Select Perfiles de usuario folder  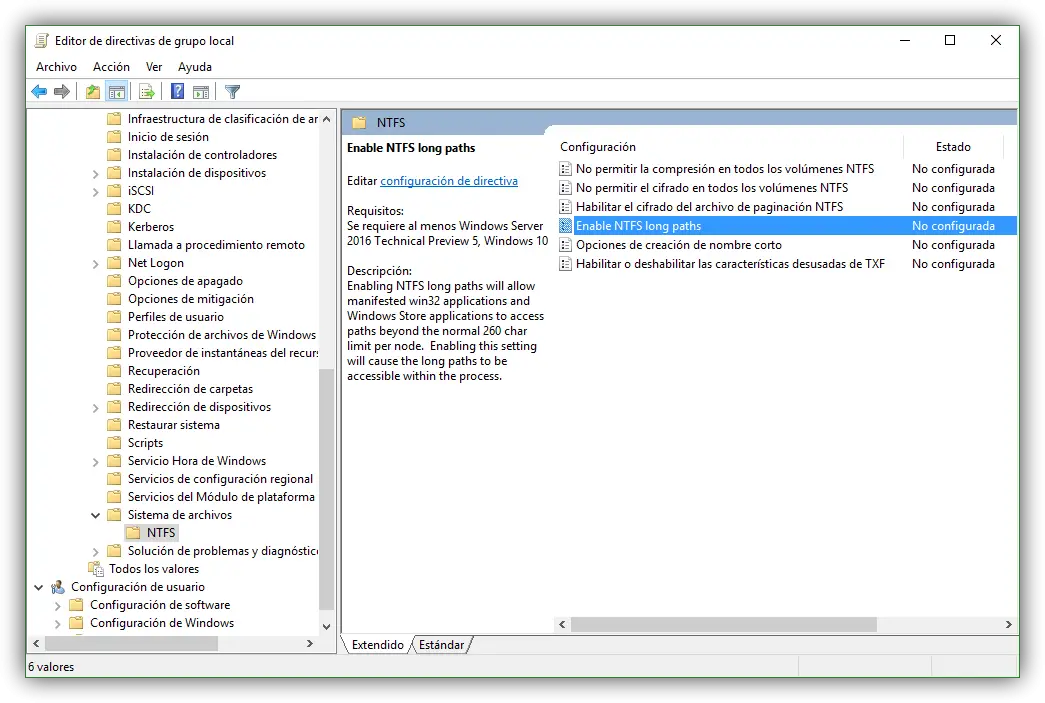(176, 317)
